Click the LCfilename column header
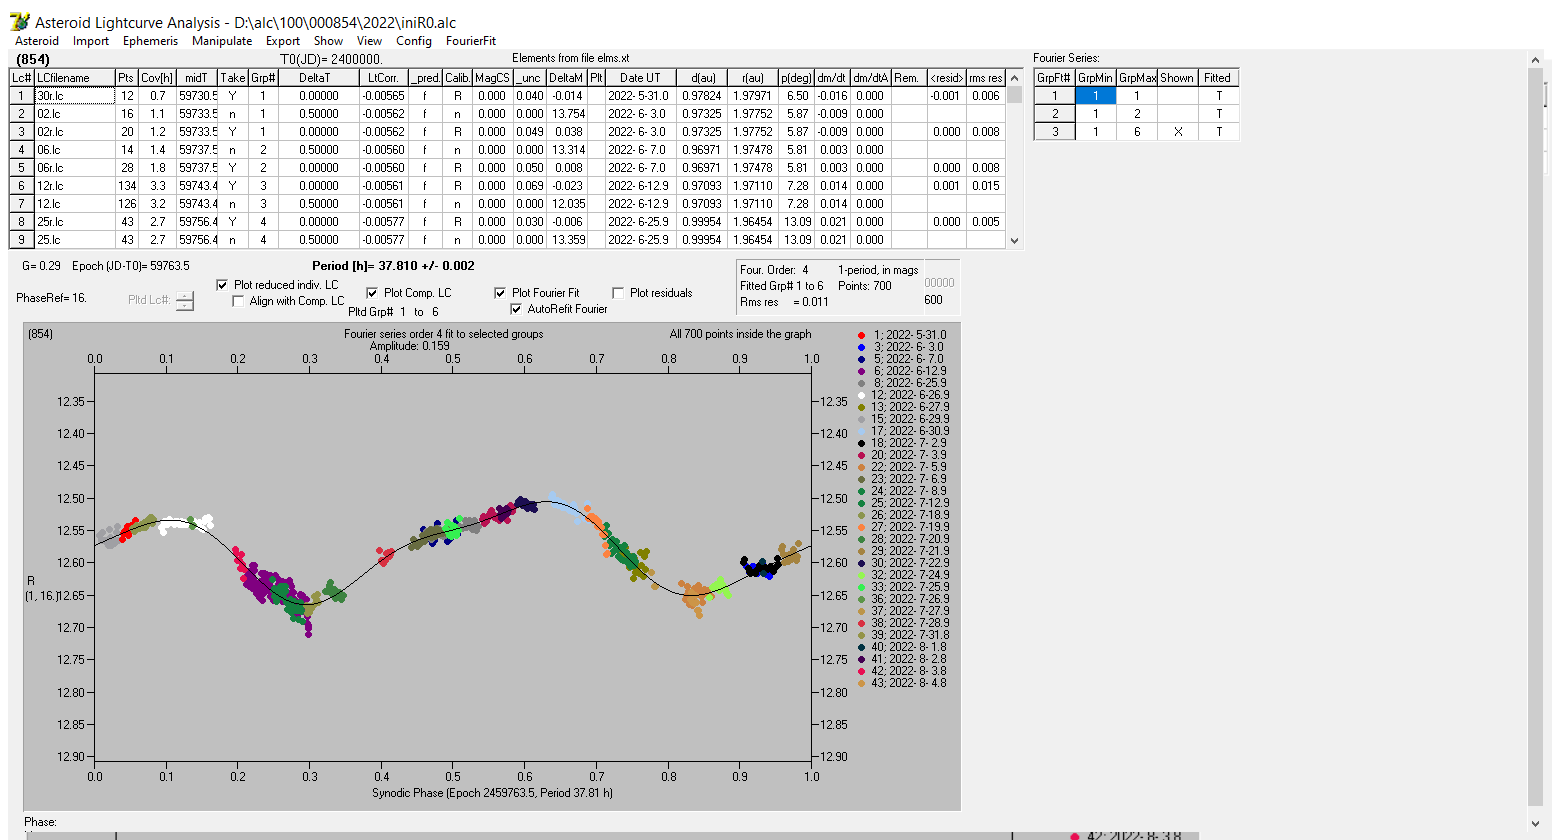The height and width of the screenshot is (840, 1552). [x=74, y=78]
